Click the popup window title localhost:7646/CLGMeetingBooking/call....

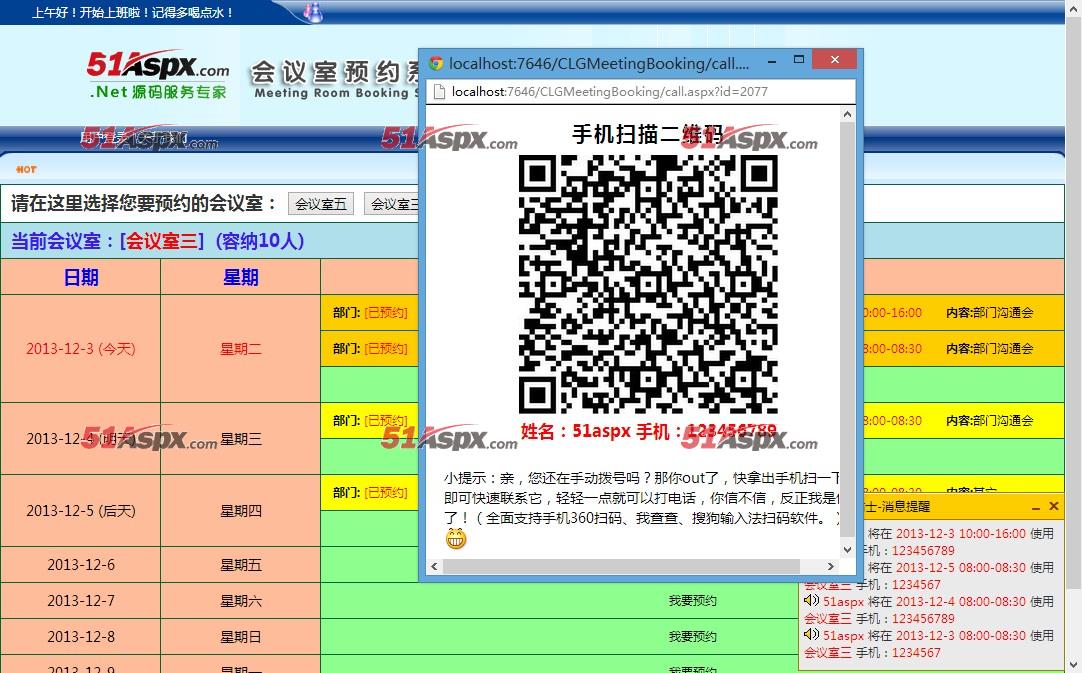tap(598, 64)
